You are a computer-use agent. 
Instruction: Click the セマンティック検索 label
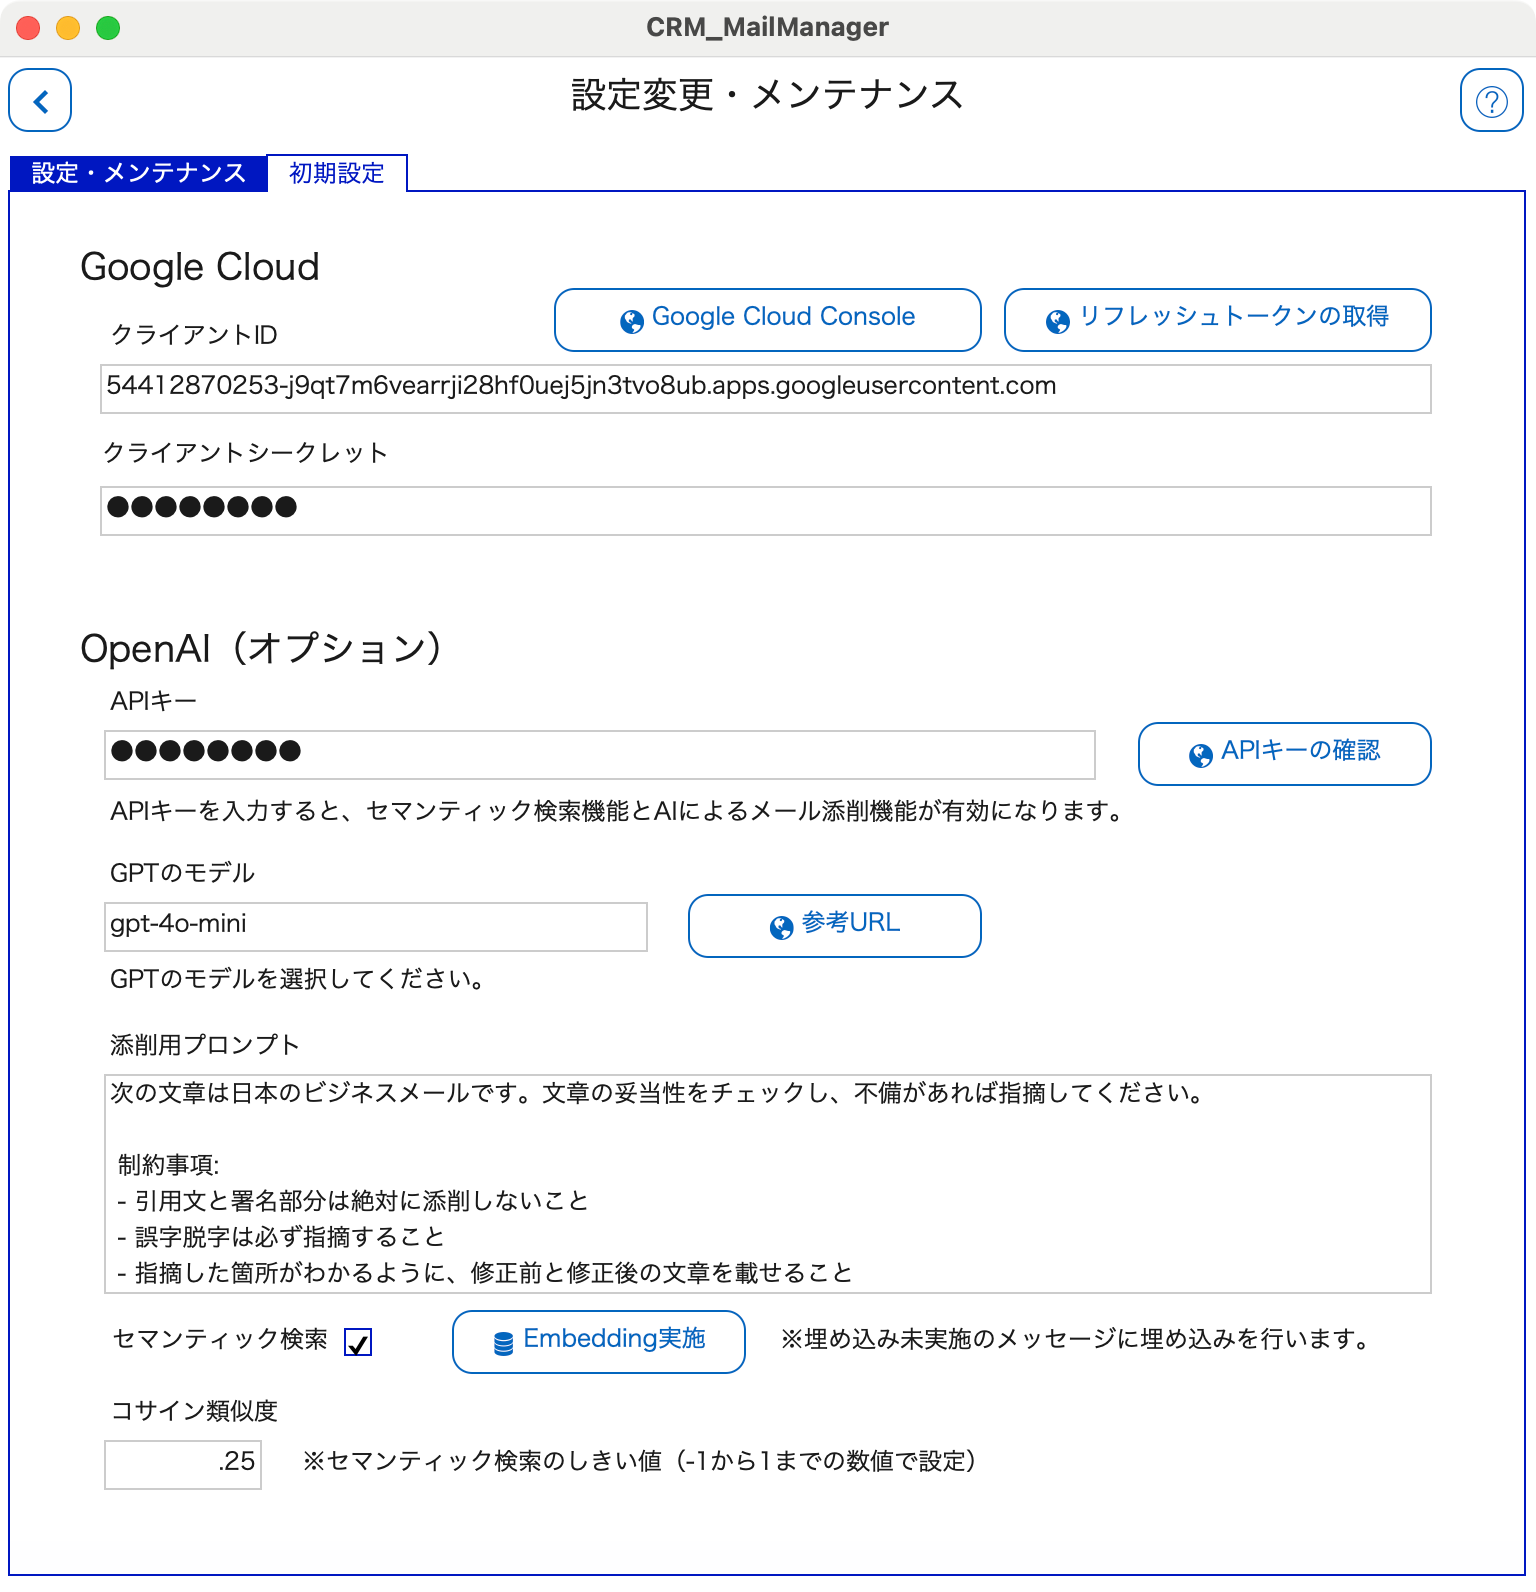click(220, 1339)
